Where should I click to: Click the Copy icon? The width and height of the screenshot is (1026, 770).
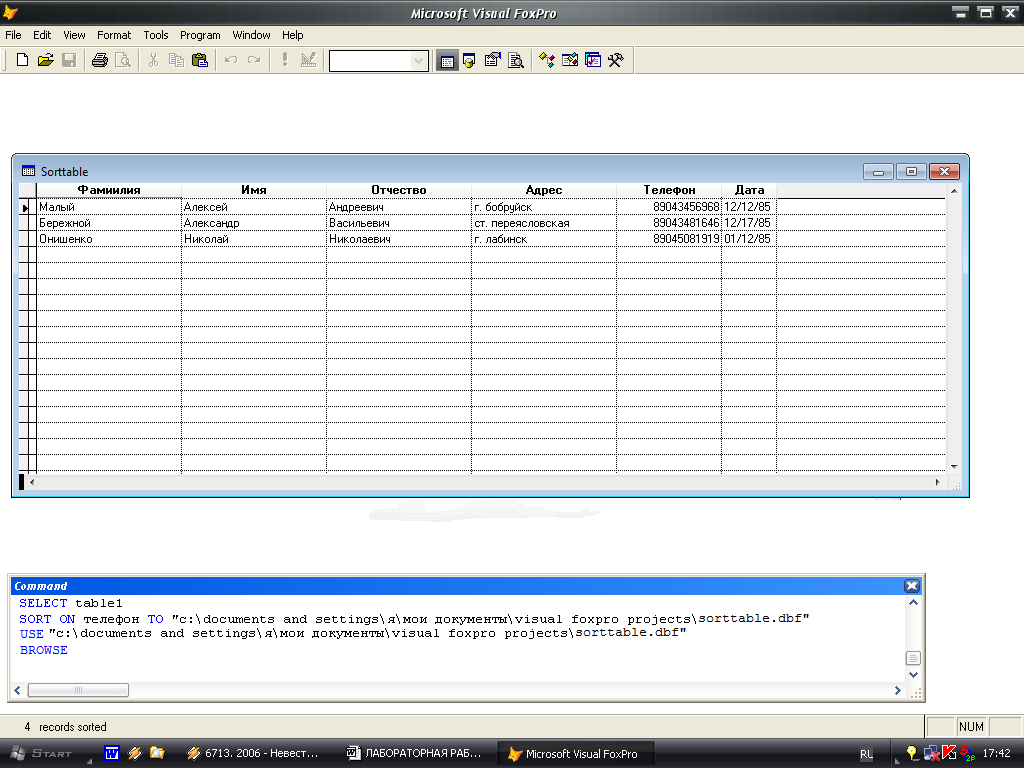tap(176, 61)
